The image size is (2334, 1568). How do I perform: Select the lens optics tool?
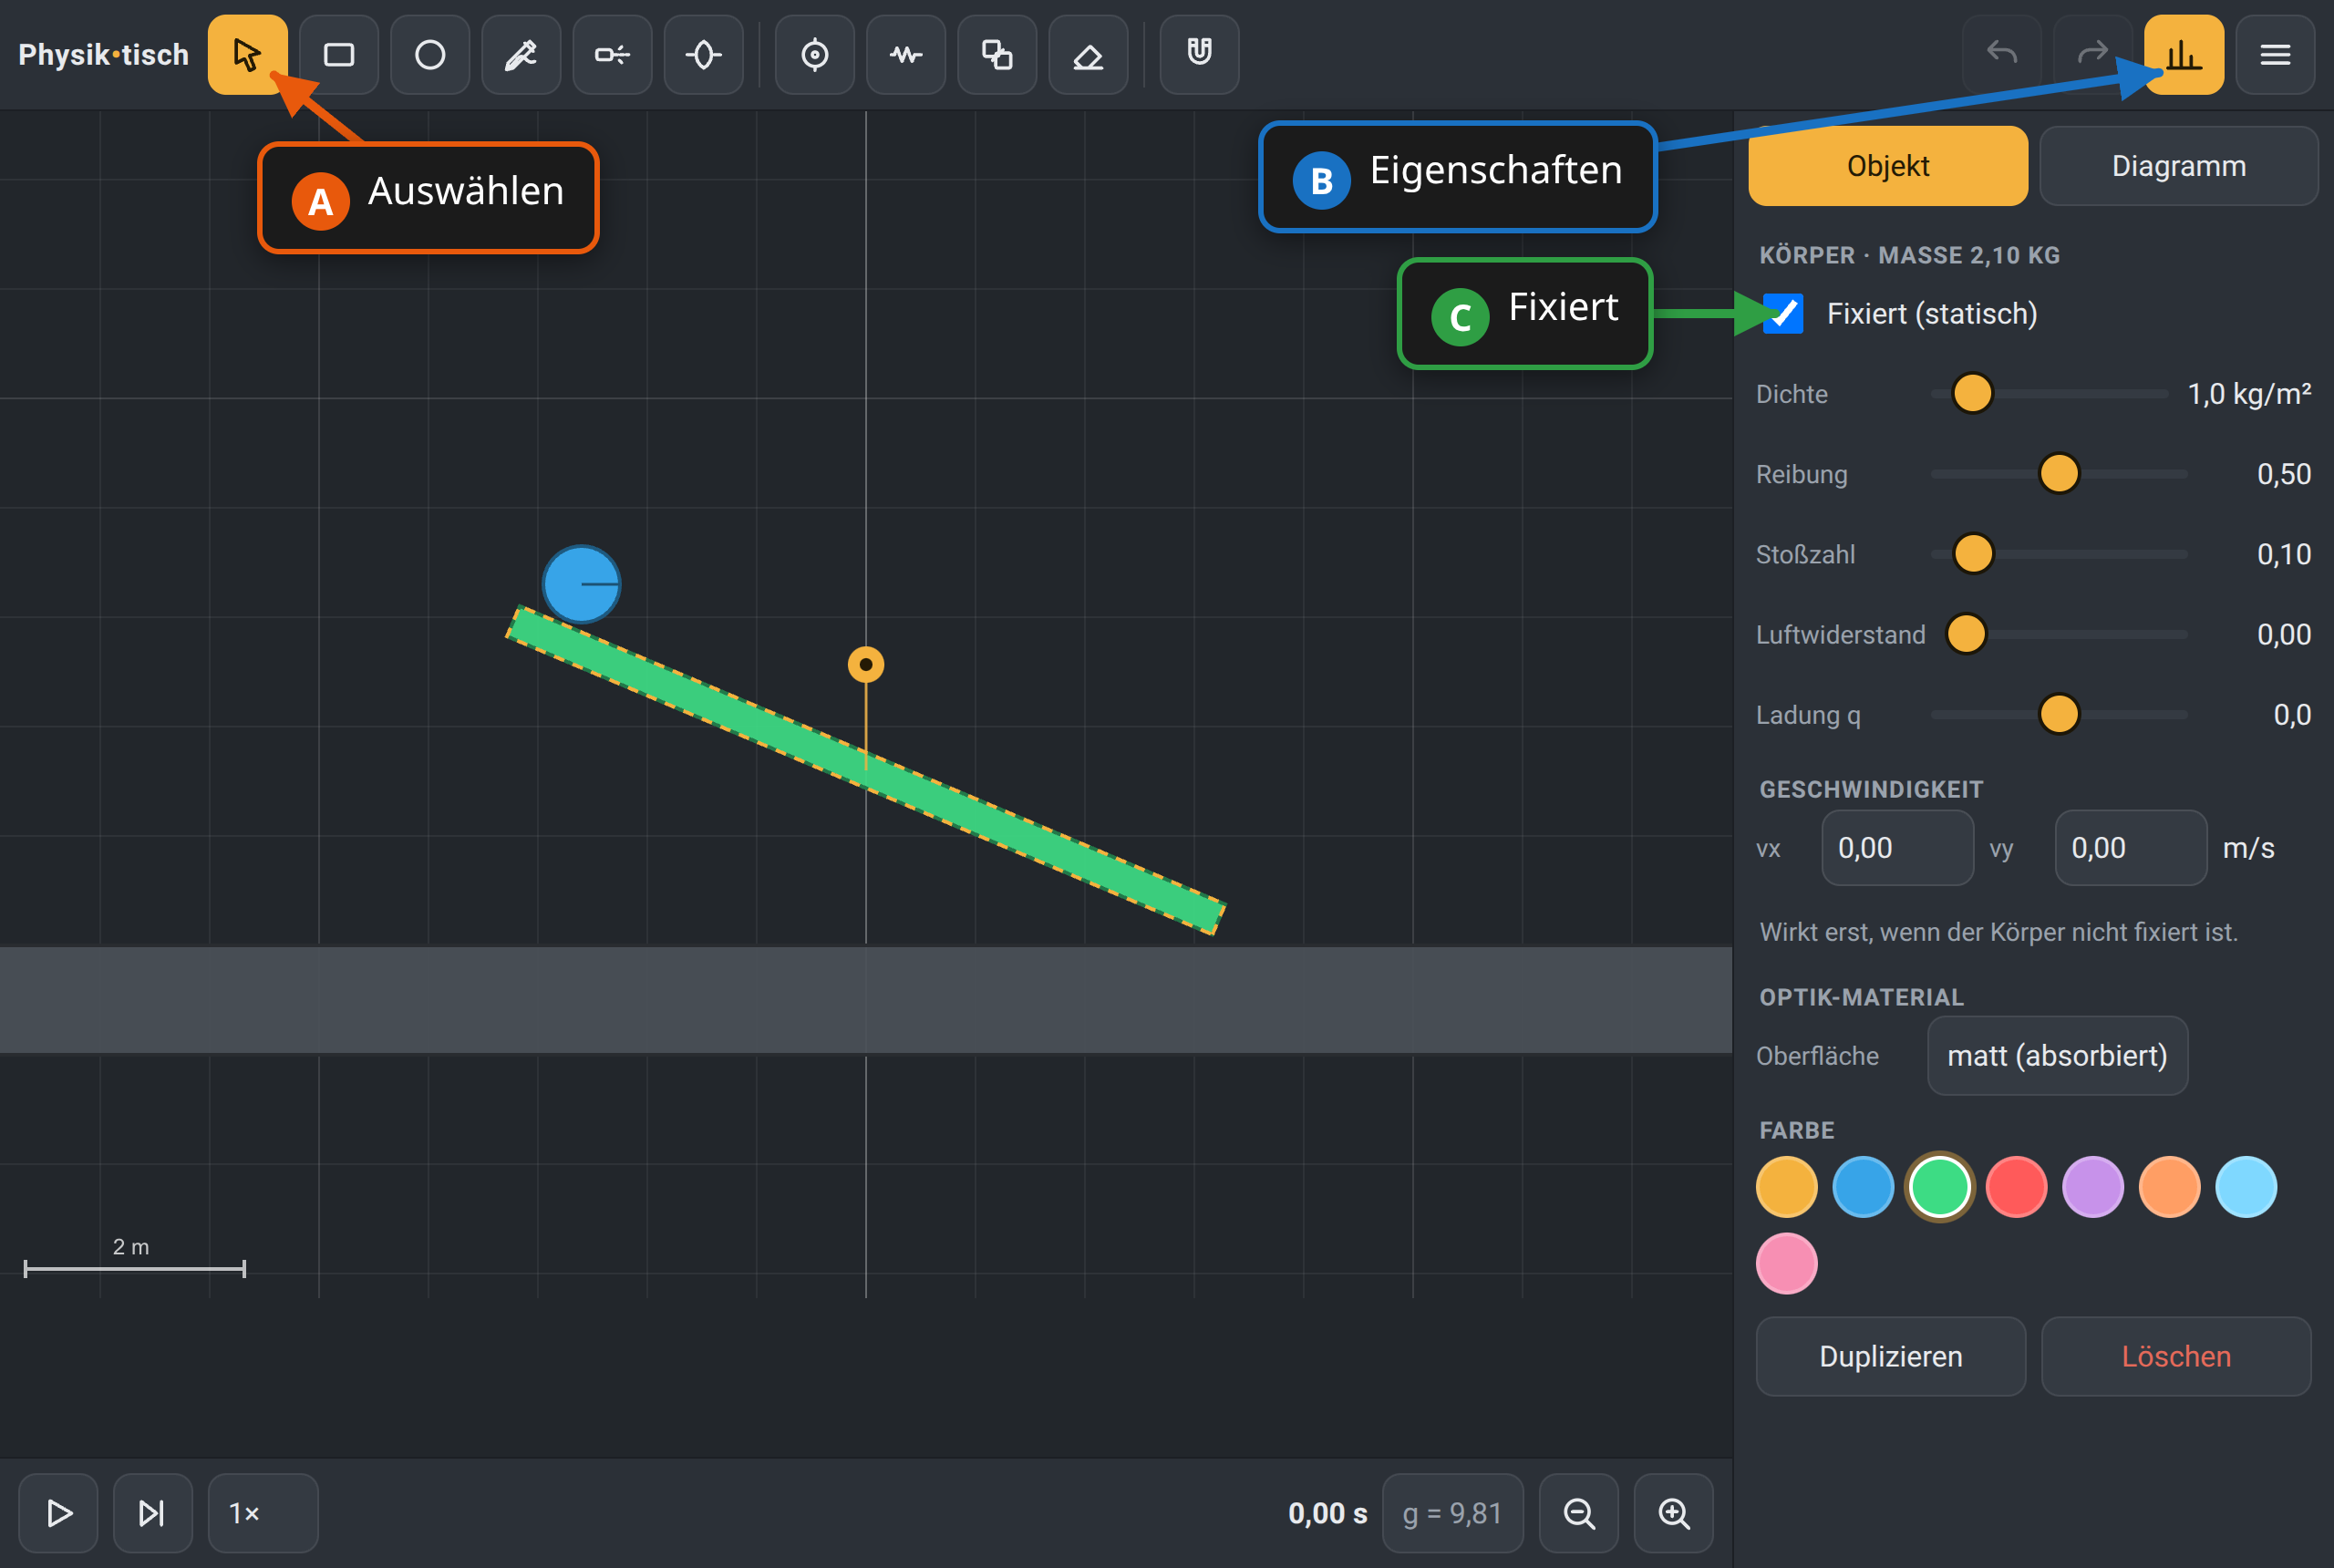click(703, 54)
